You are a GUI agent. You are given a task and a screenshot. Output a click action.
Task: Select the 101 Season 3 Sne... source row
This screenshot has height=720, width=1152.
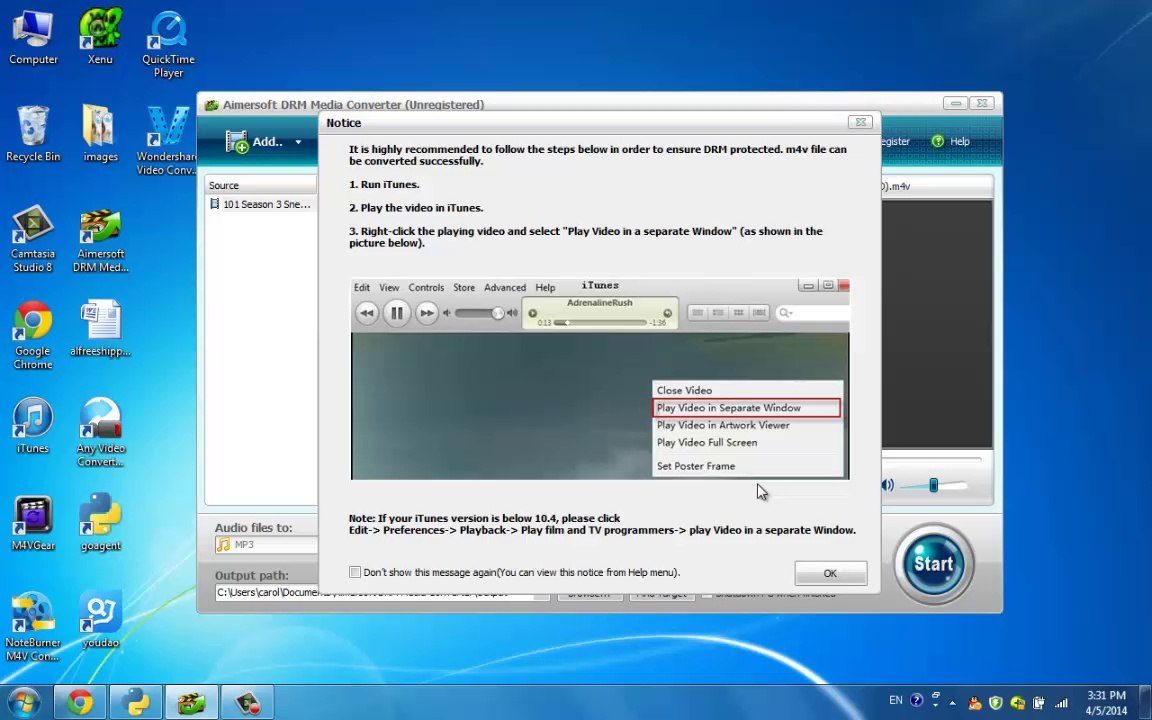pos(261,204)
